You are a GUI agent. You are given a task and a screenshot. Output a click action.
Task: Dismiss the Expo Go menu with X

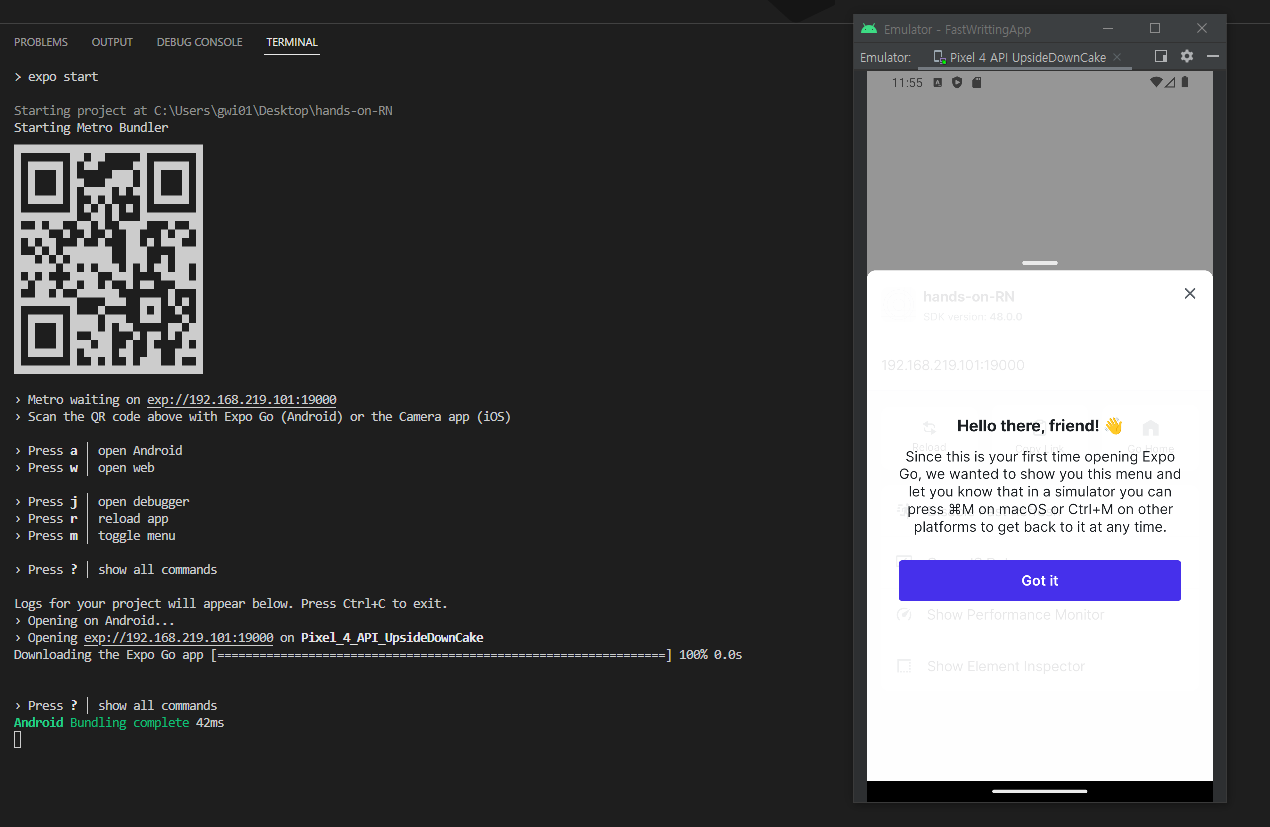pos(1190,293)
